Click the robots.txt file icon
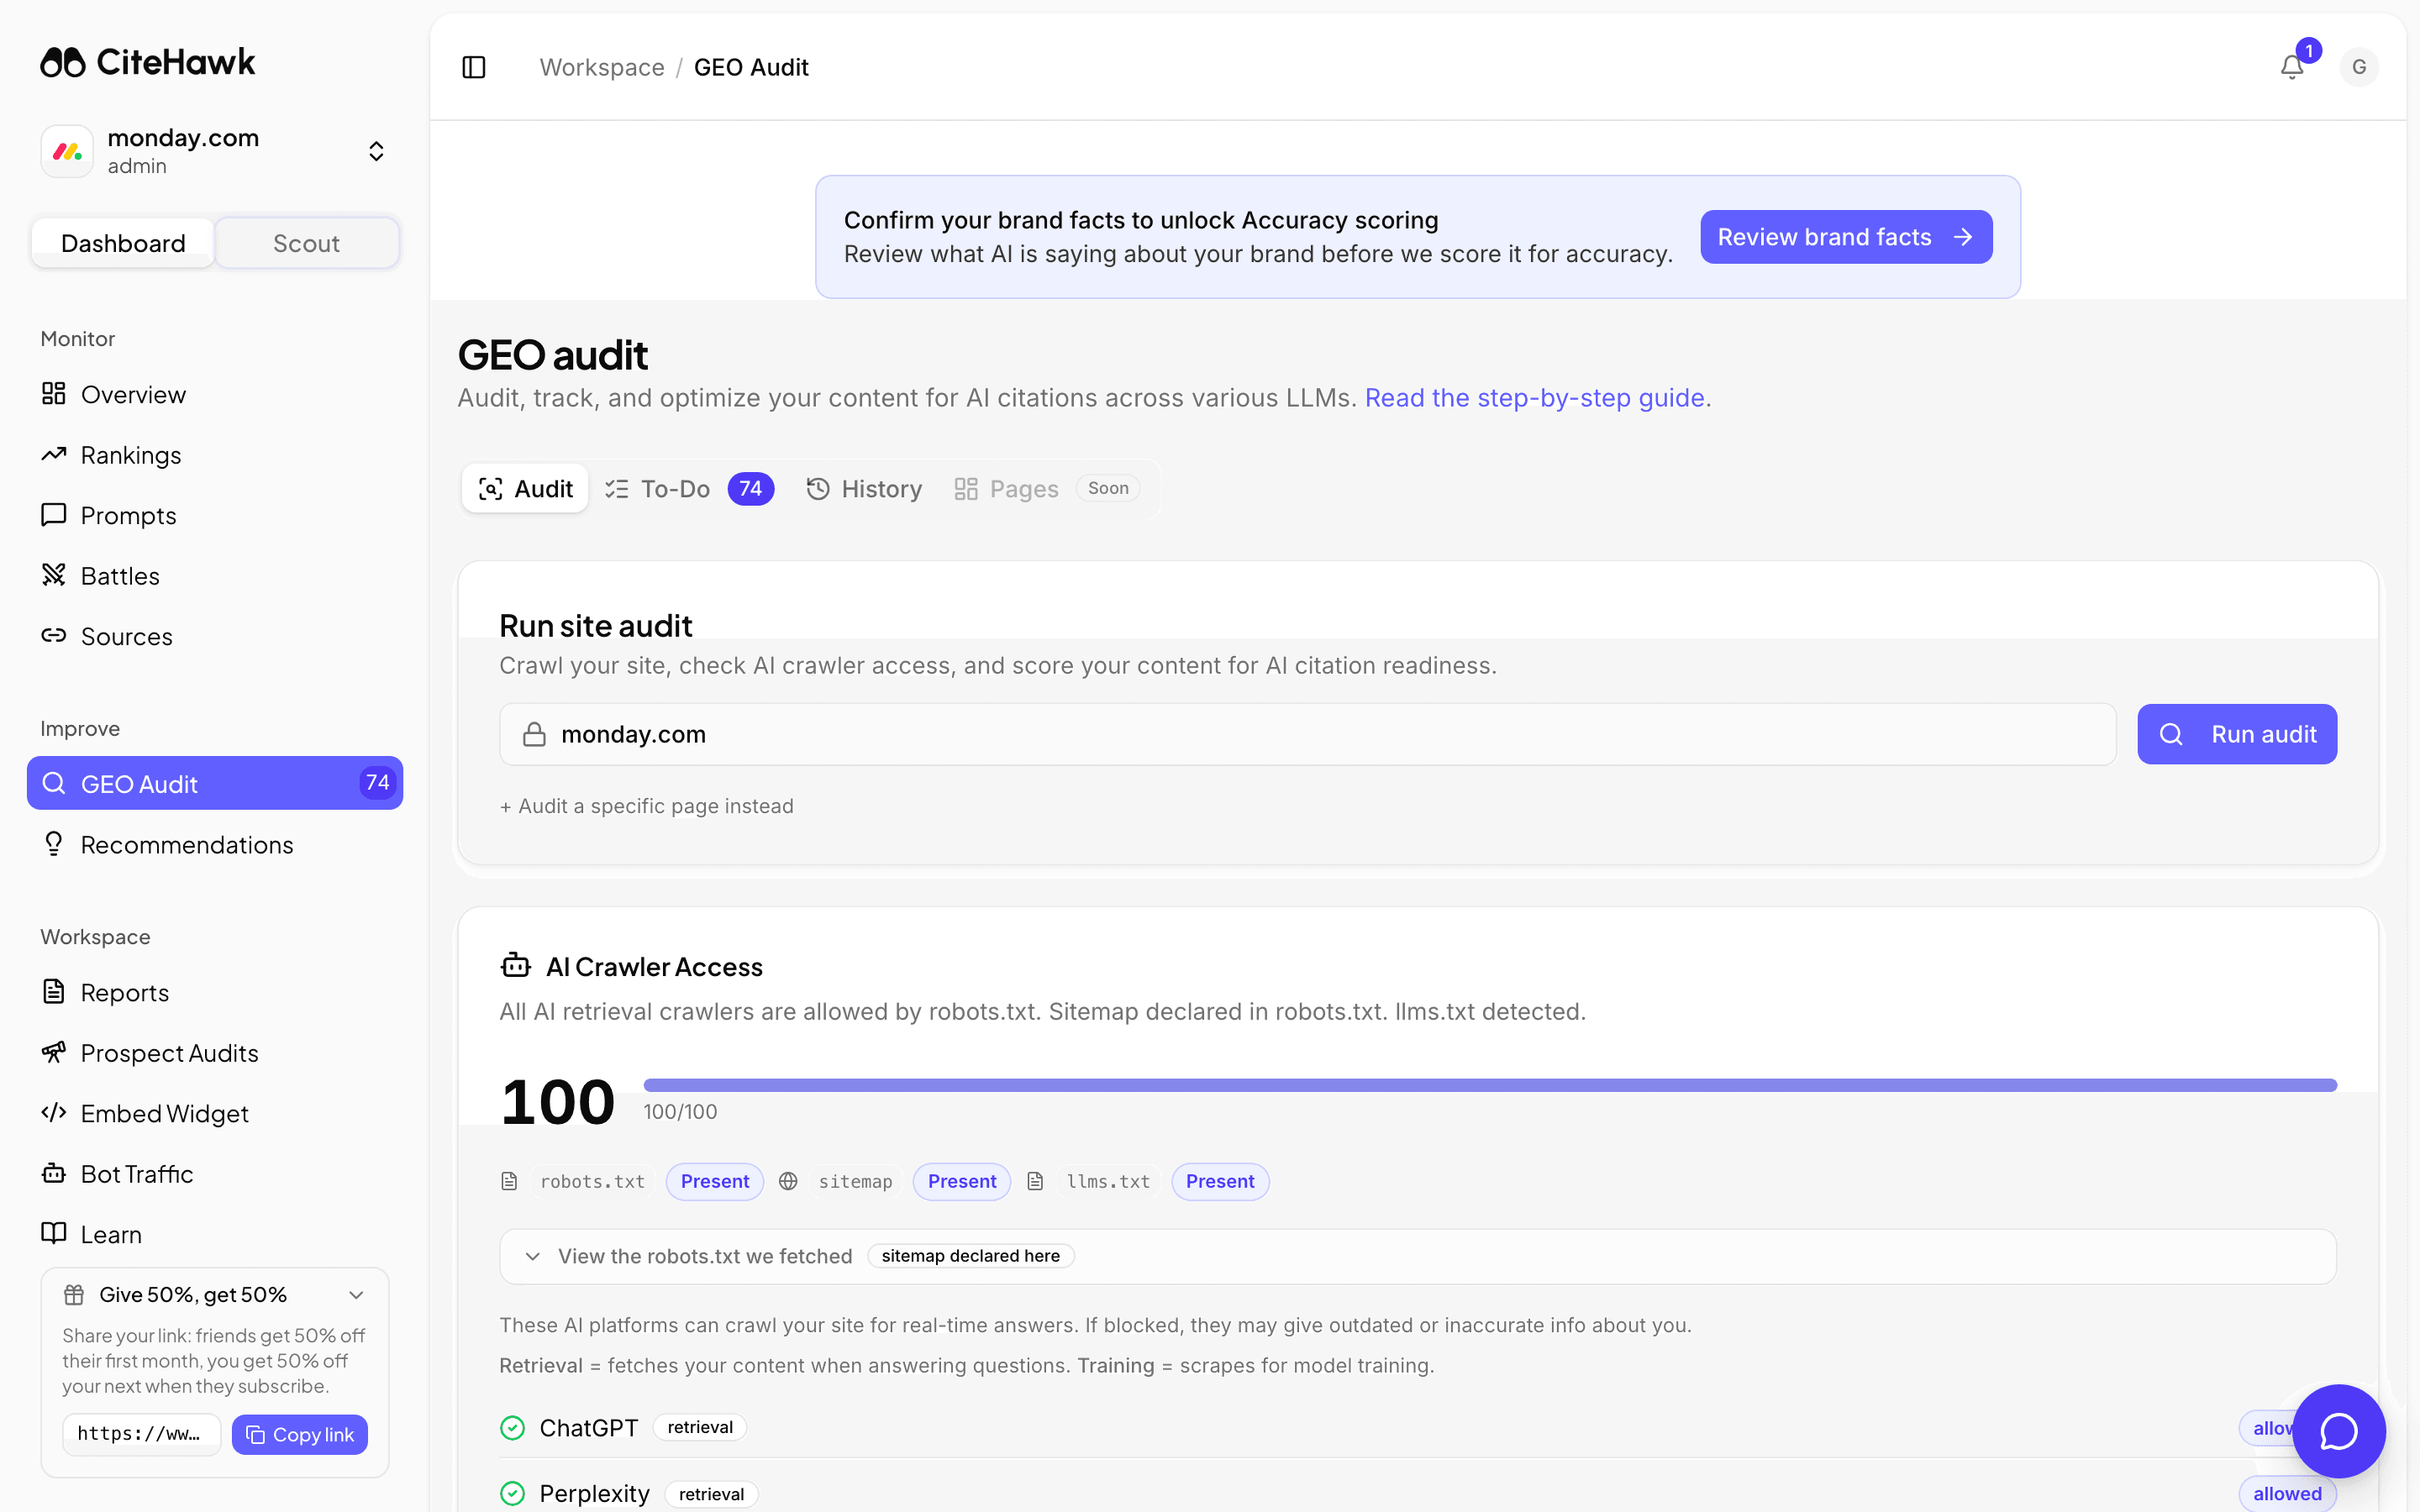 [510, 1181]
